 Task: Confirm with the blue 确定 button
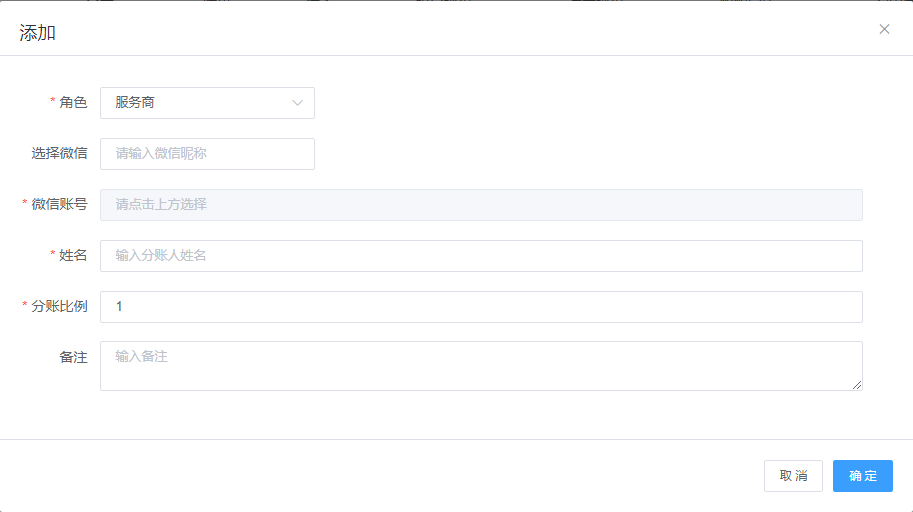pyautogui.click(x=862, y=476)
